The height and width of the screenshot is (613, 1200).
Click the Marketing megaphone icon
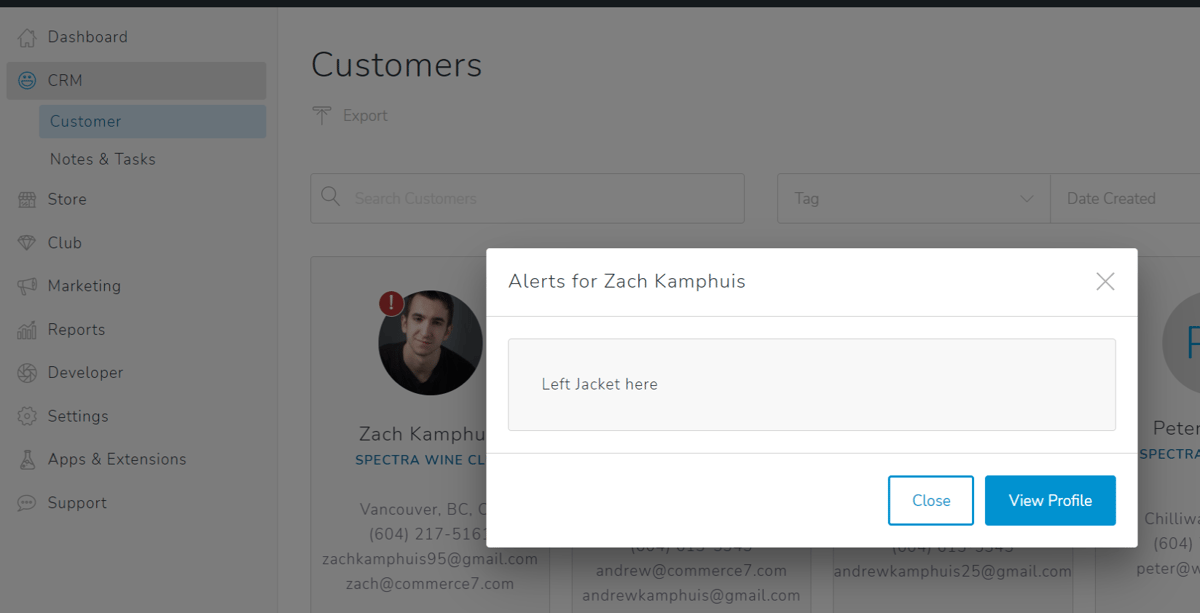27,287
